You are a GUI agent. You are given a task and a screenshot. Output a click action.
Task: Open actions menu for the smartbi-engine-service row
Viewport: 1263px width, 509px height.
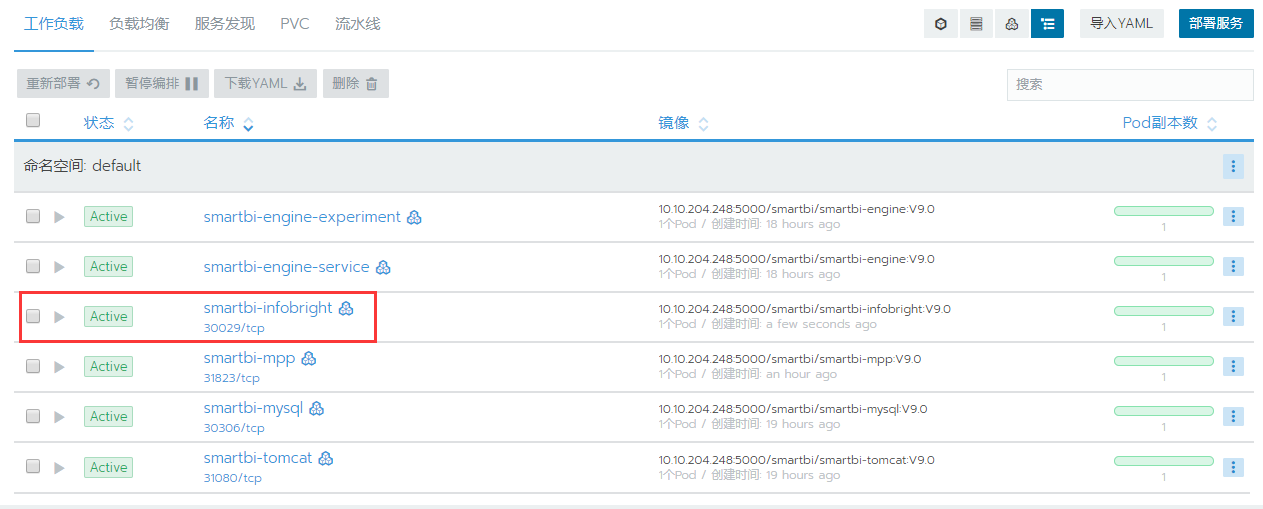pos(1233,266)
